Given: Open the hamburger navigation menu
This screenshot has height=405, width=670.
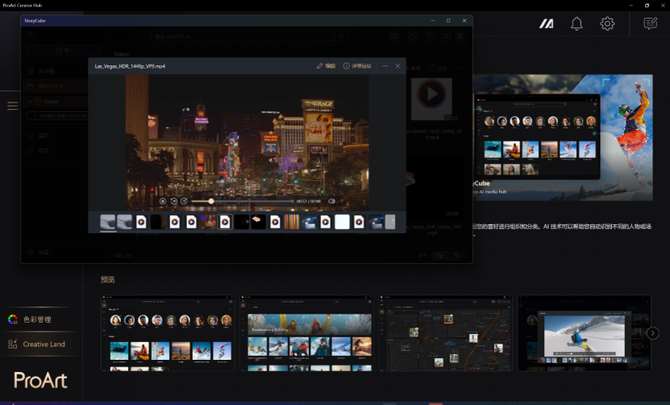Looking at the screenshot, I should tap(13, 105).
